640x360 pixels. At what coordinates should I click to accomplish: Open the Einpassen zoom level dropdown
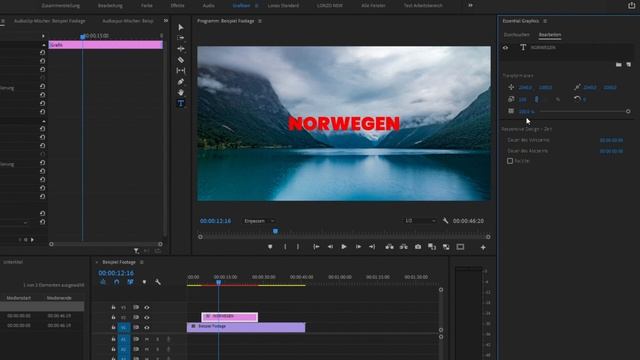(x=259, y=221)
